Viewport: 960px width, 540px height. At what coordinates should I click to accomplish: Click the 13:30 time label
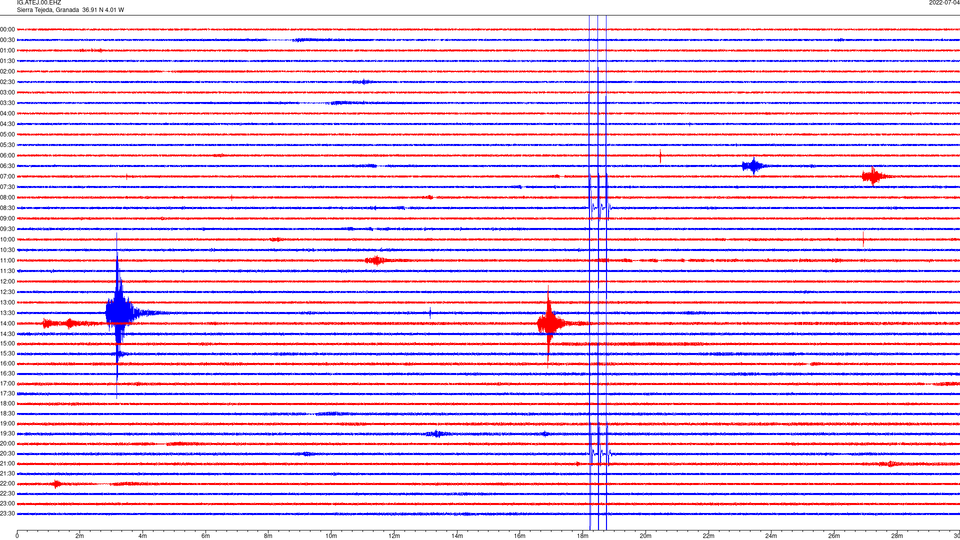7,313
